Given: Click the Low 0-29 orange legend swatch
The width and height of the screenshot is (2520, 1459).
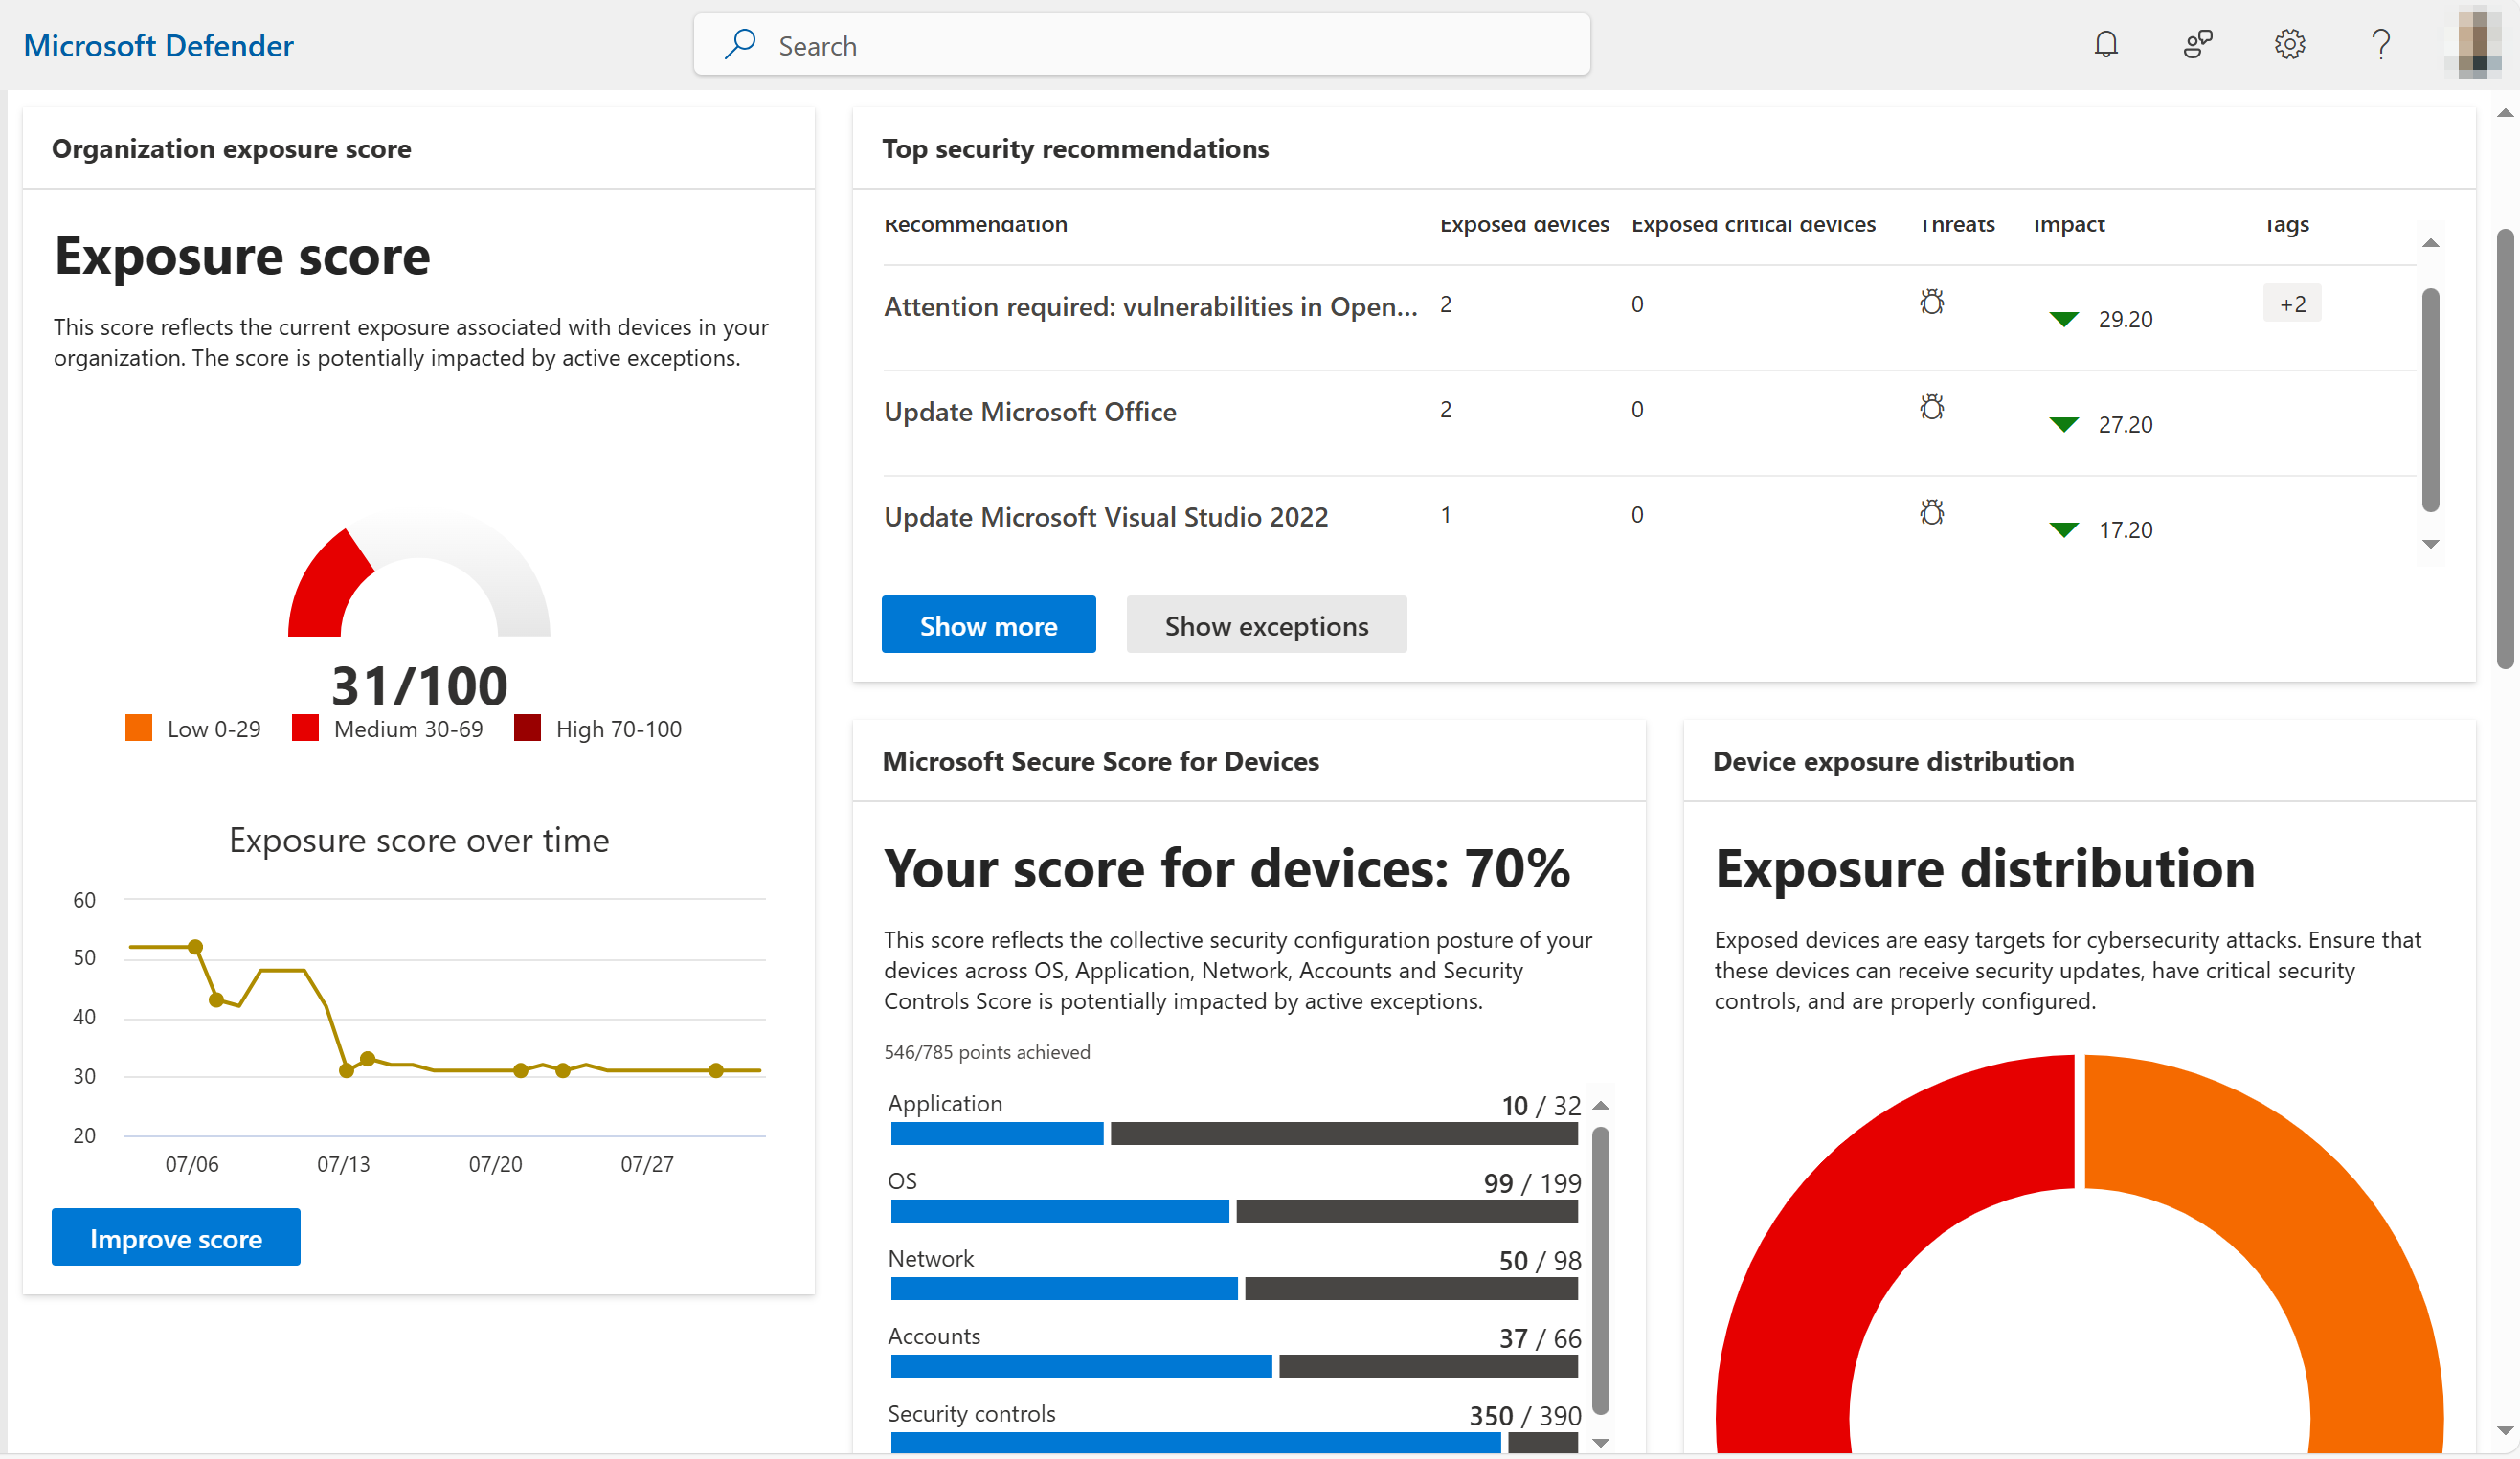Looking at the screenshot, I should [138, 728].
